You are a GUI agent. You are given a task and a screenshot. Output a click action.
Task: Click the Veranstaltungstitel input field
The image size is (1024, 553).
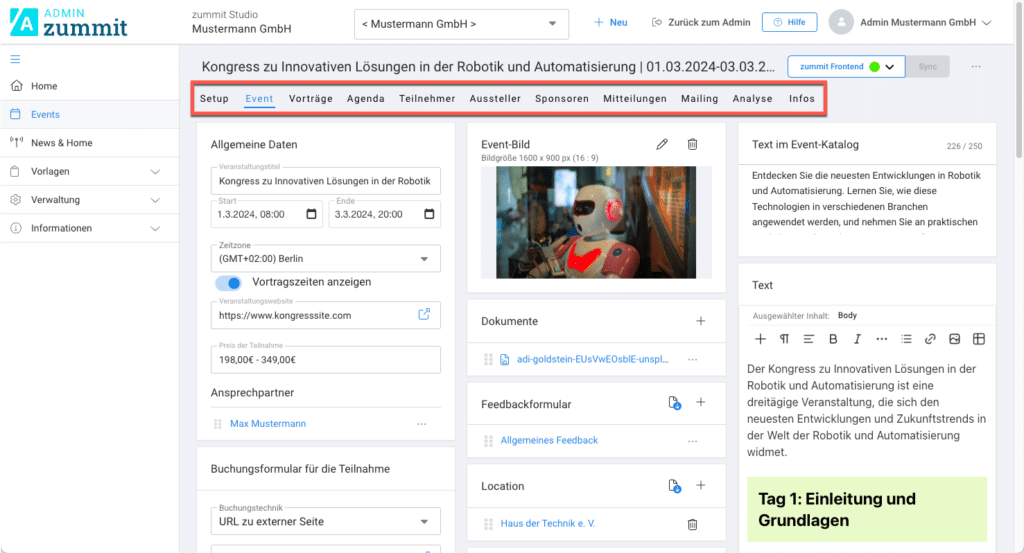(x=325, y=181)
